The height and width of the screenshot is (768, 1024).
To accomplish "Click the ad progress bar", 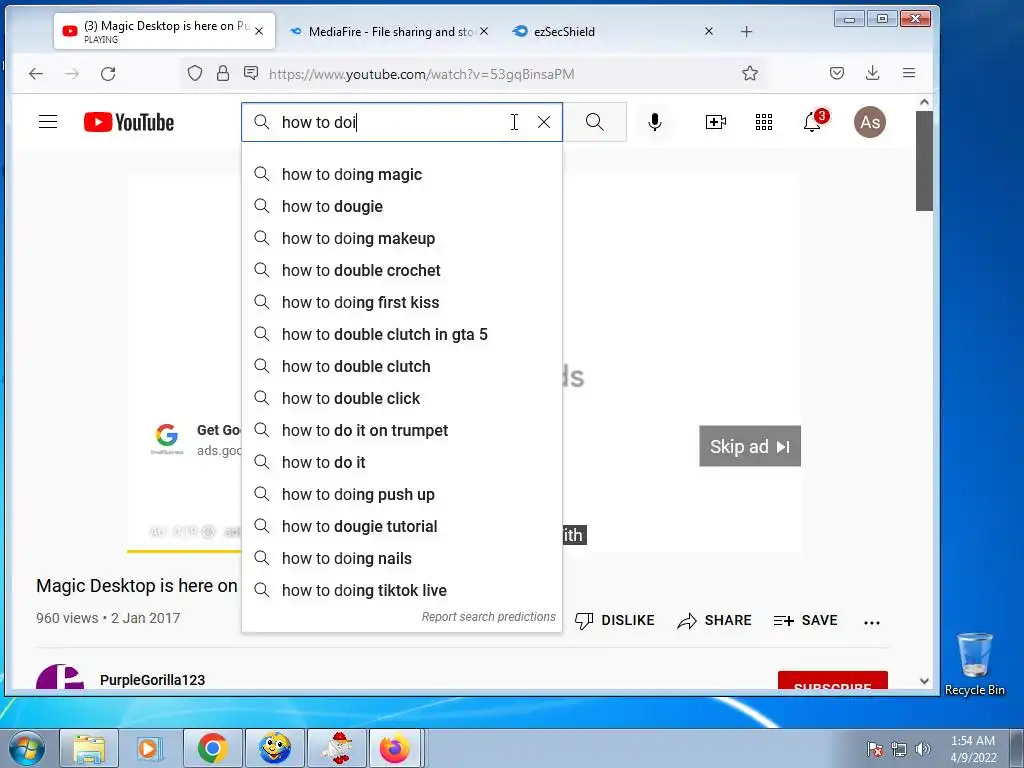I will 184,551.
